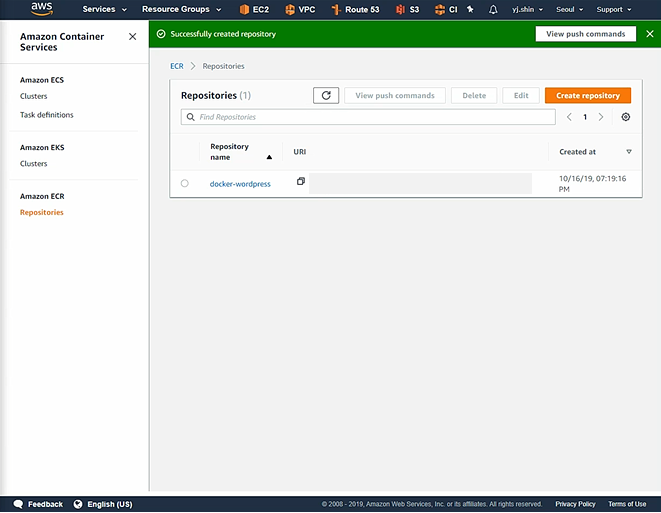Viewport: 661px width, 513px height.
Task: Open the docker-wordpress repository link
Action: (x=240, y=184)
